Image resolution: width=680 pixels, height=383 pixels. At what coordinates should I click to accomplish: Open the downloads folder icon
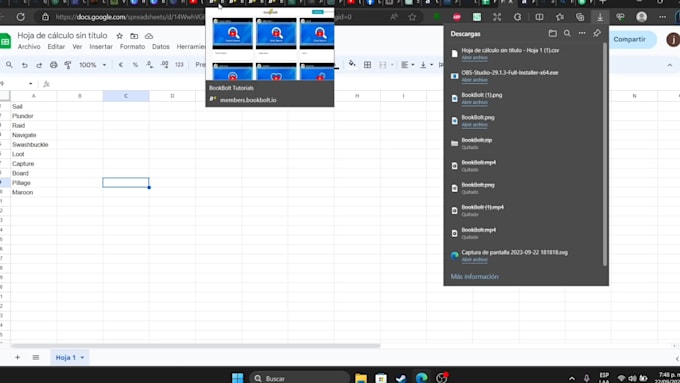(x=552, y=33)
